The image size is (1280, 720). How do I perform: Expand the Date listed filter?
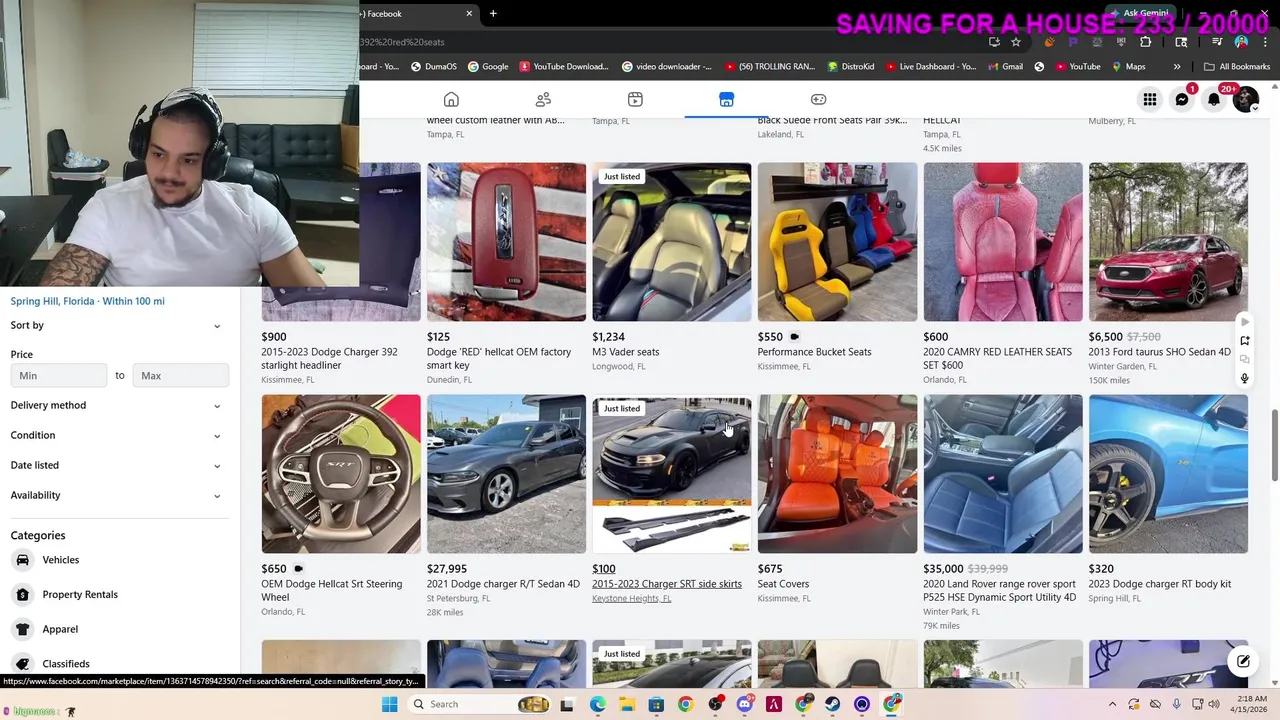pos(118,465)
